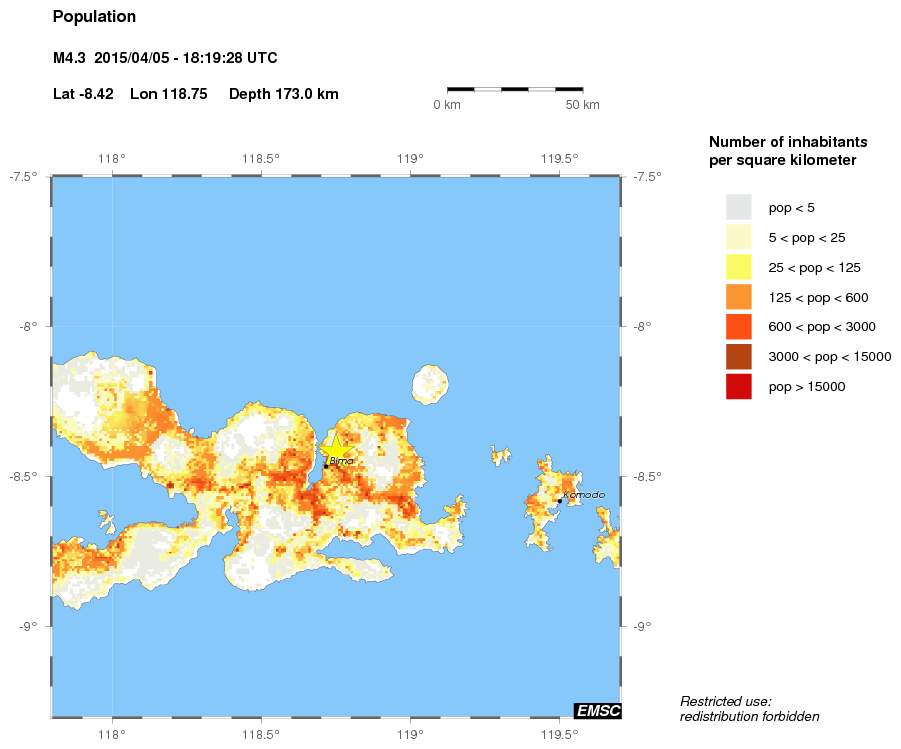Select the bright yellow '25 < pop < 125' swatch
Viewport: 901px width, 749px height.
pos(738,267)
